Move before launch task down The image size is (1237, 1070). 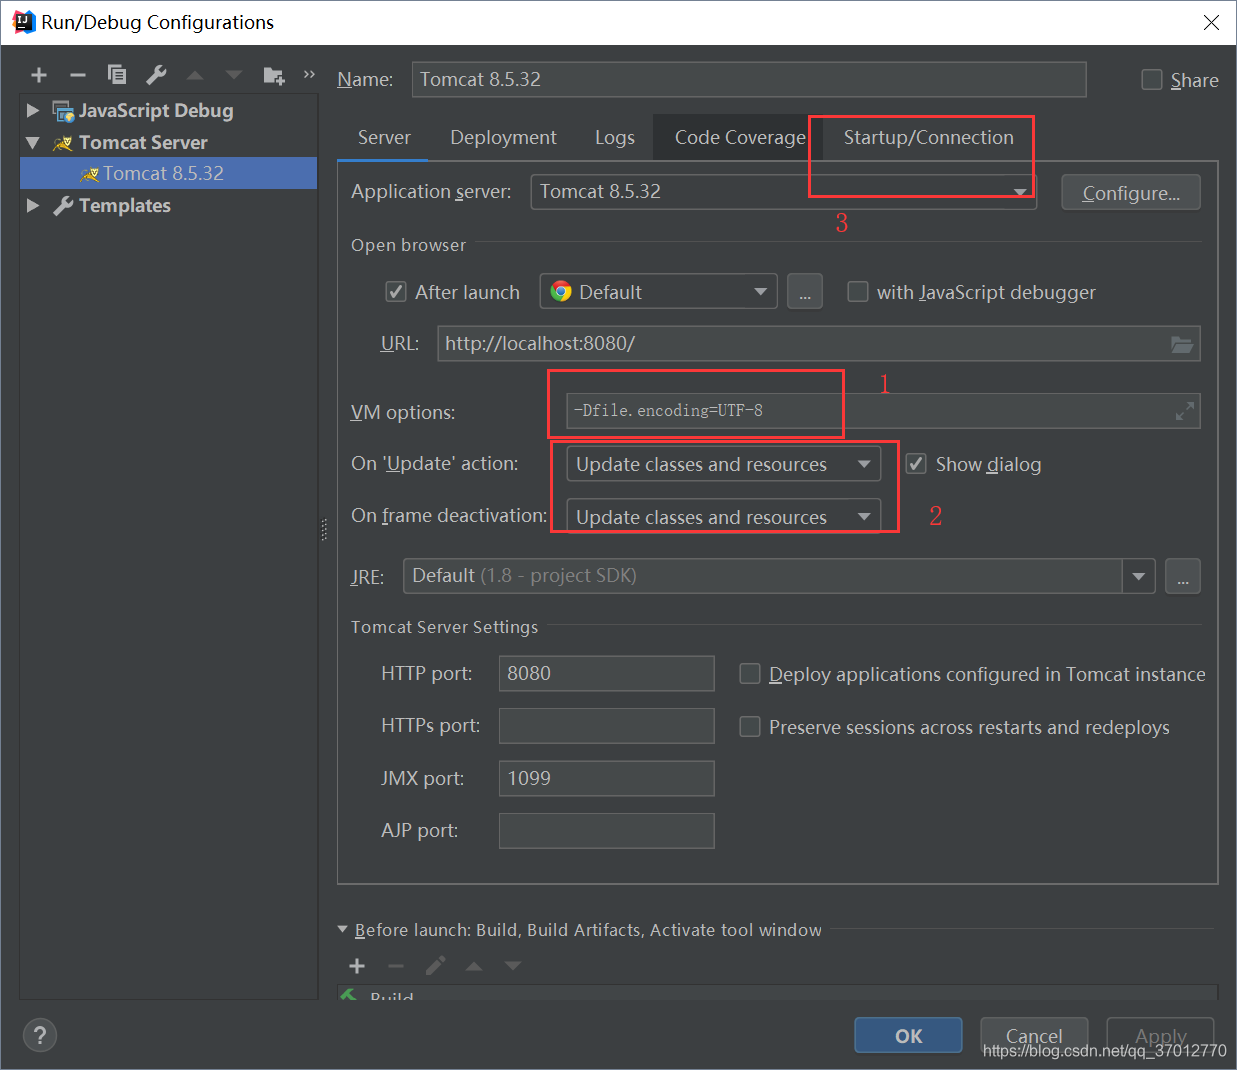coord(513,966)
